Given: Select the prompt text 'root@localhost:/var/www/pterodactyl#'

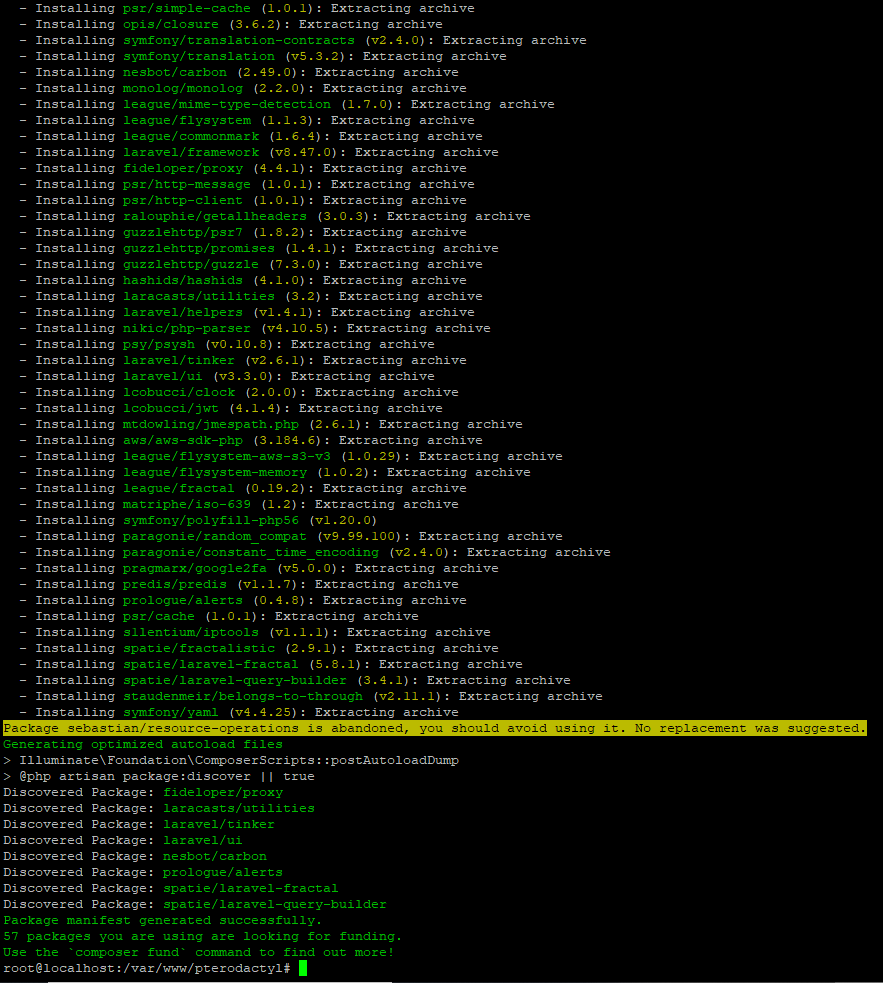Looking at the screenshot, I should pyautogui.click(x=147, y=969).
